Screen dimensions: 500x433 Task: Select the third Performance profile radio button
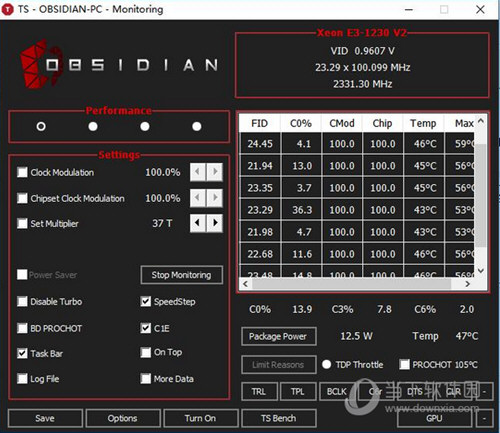(145, 126)
